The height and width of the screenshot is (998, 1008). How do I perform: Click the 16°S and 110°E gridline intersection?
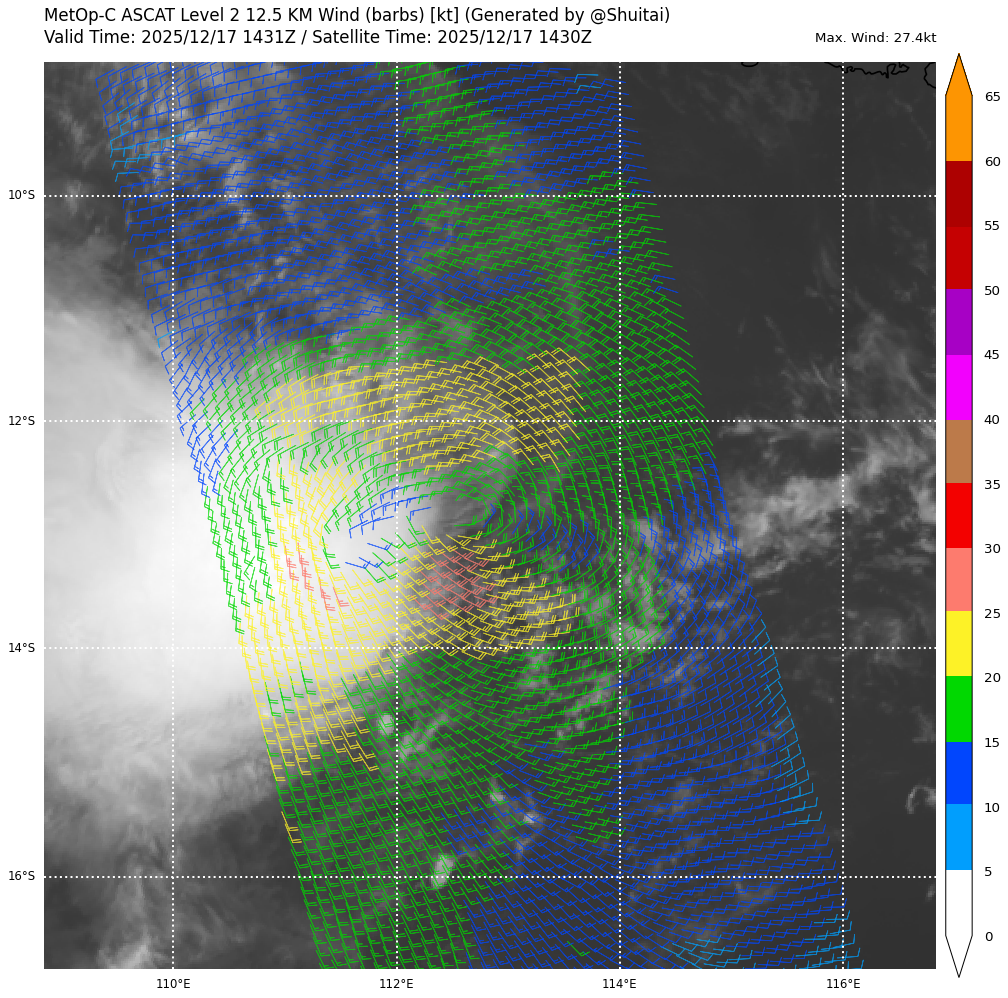173,877
